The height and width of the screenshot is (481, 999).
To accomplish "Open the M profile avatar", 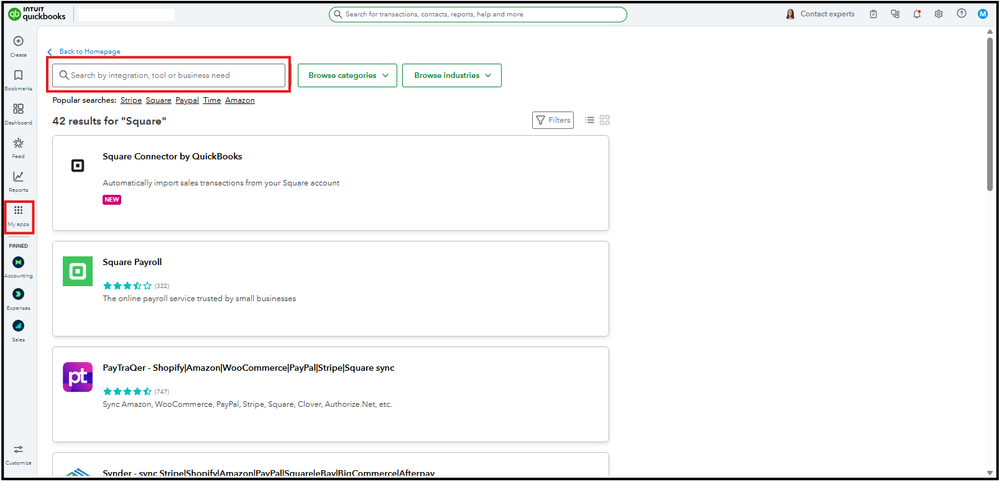I will [983, 14].
